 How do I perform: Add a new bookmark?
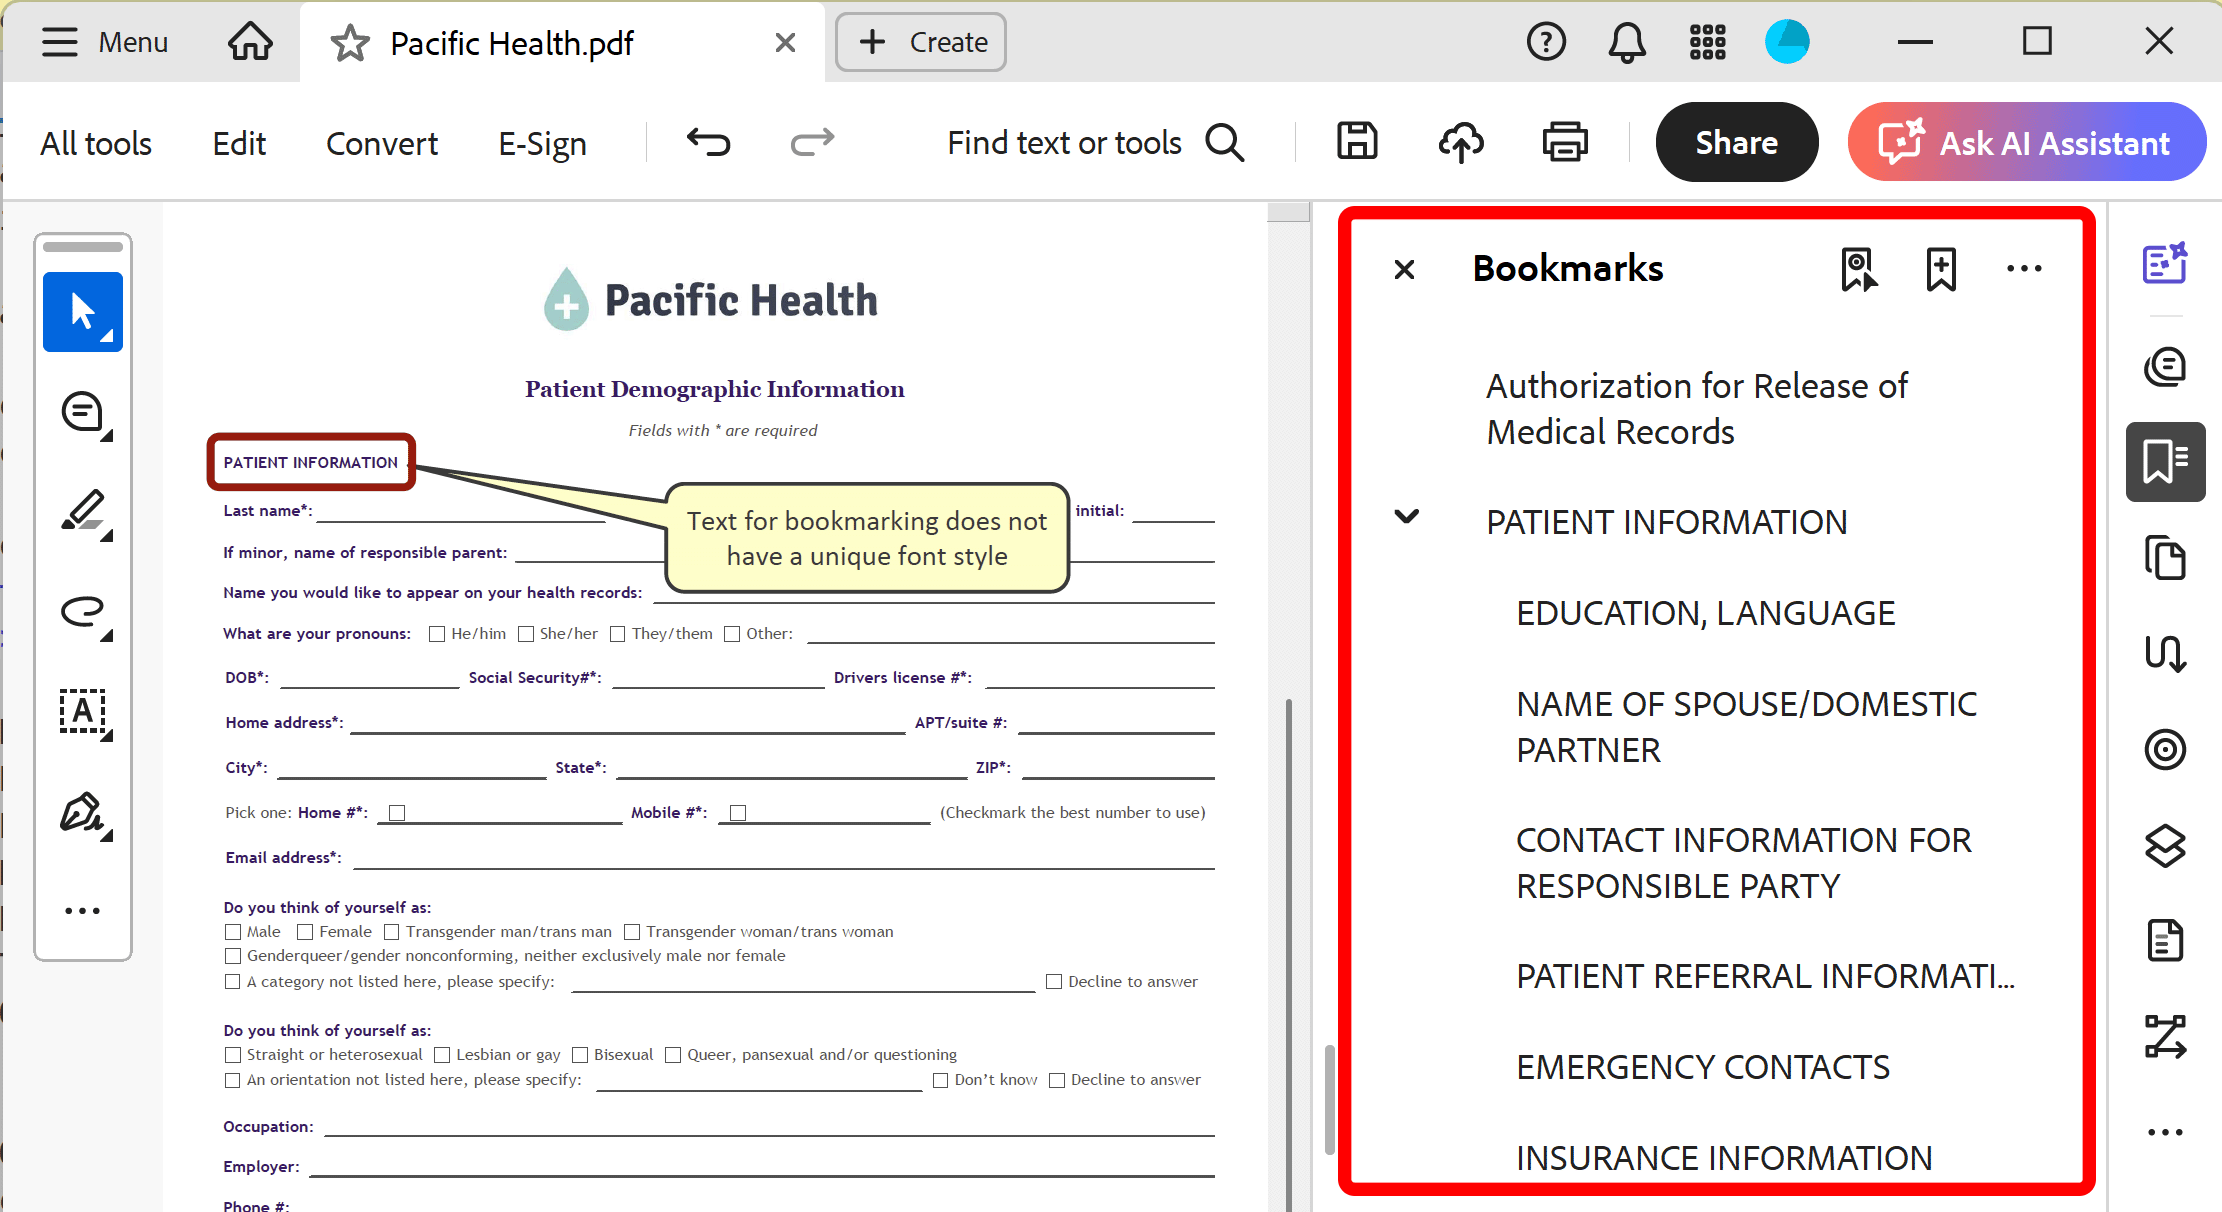tap(1941, 269)
